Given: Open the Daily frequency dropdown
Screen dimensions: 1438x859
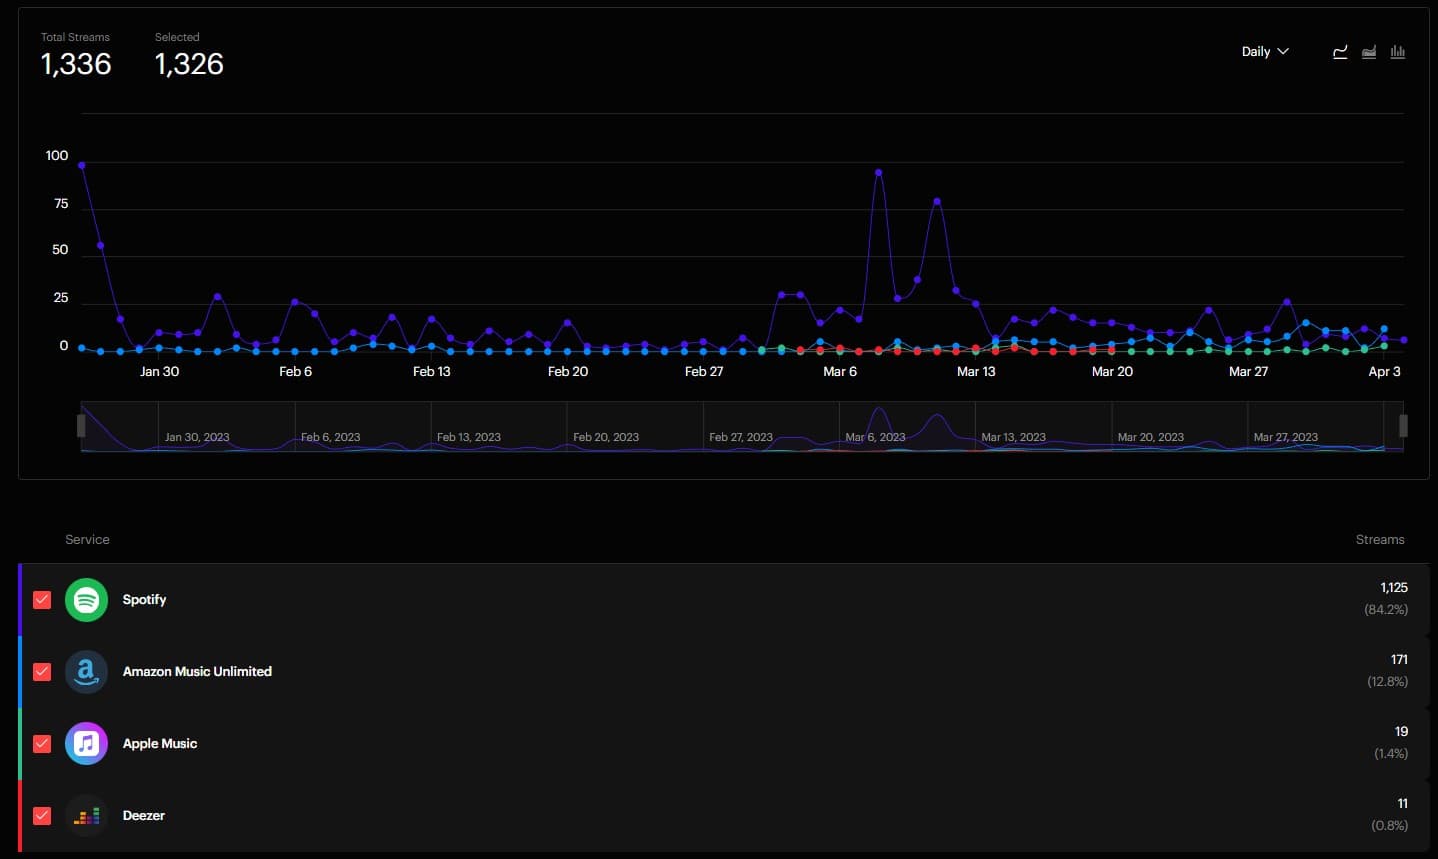Looking at the screenshot, I should pyautogui.click(x=1264, y=51).
